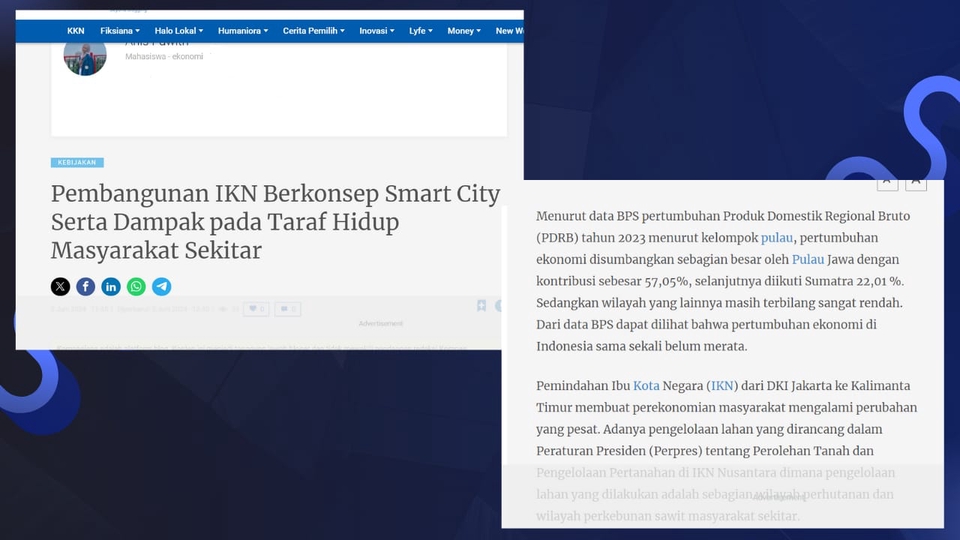
Task: Click the article headline text
Action: click(276, 222)
